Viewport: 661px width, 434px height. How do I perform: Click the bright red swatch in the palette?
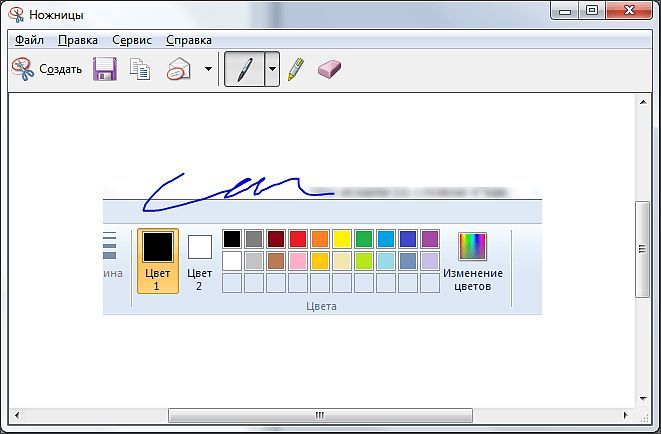[298, 239]
